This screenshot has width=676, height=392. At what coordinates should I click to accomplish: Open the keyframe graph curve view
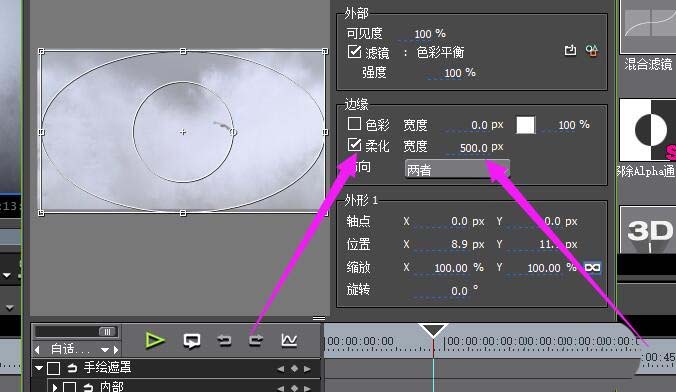point(289,340)
